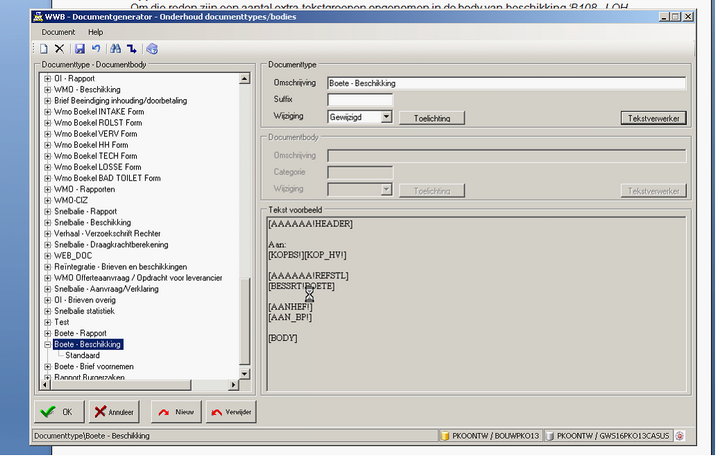Viewport: 716px width, 456px height.
Task: Click the Search binoculars icon
Action: tap(116, 48)
